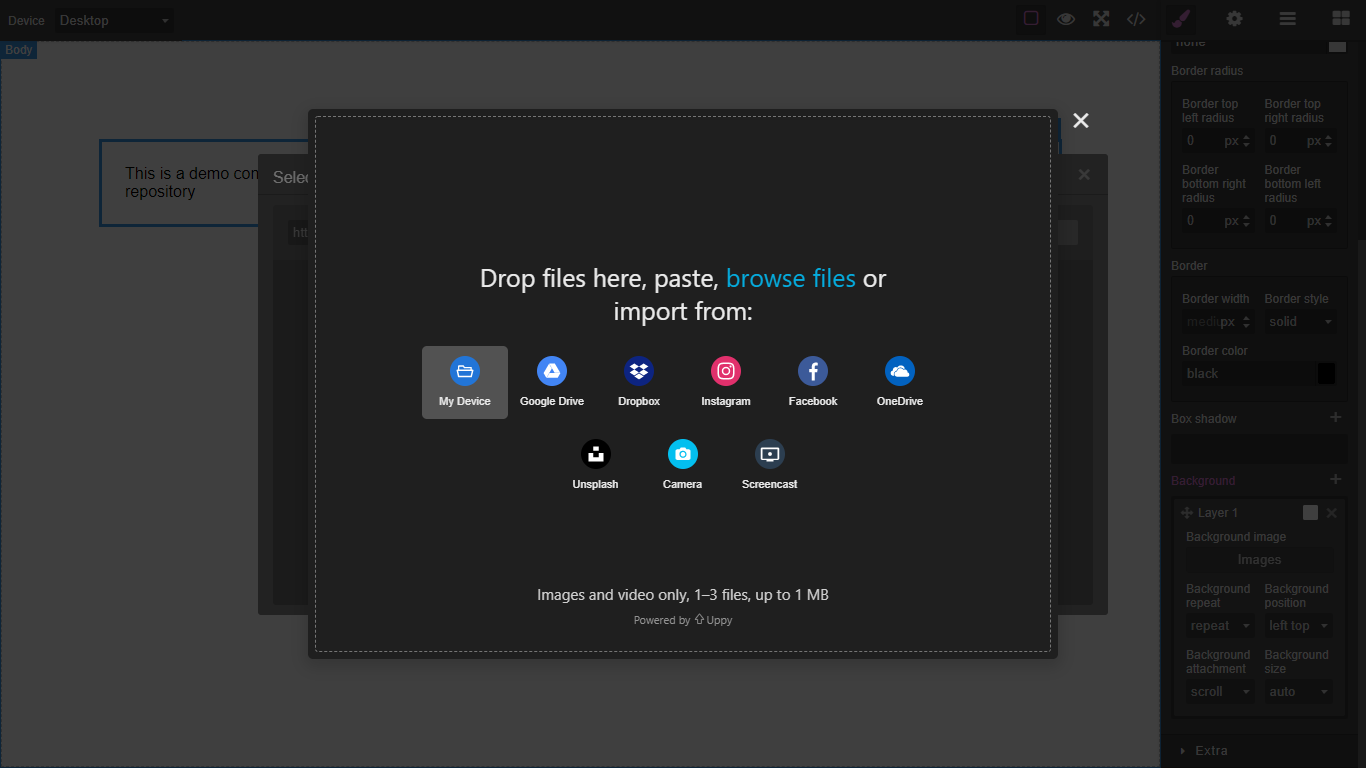The image size is (1366, 768).
Task: Start a Screencast recording
Action: coord(769,464)
